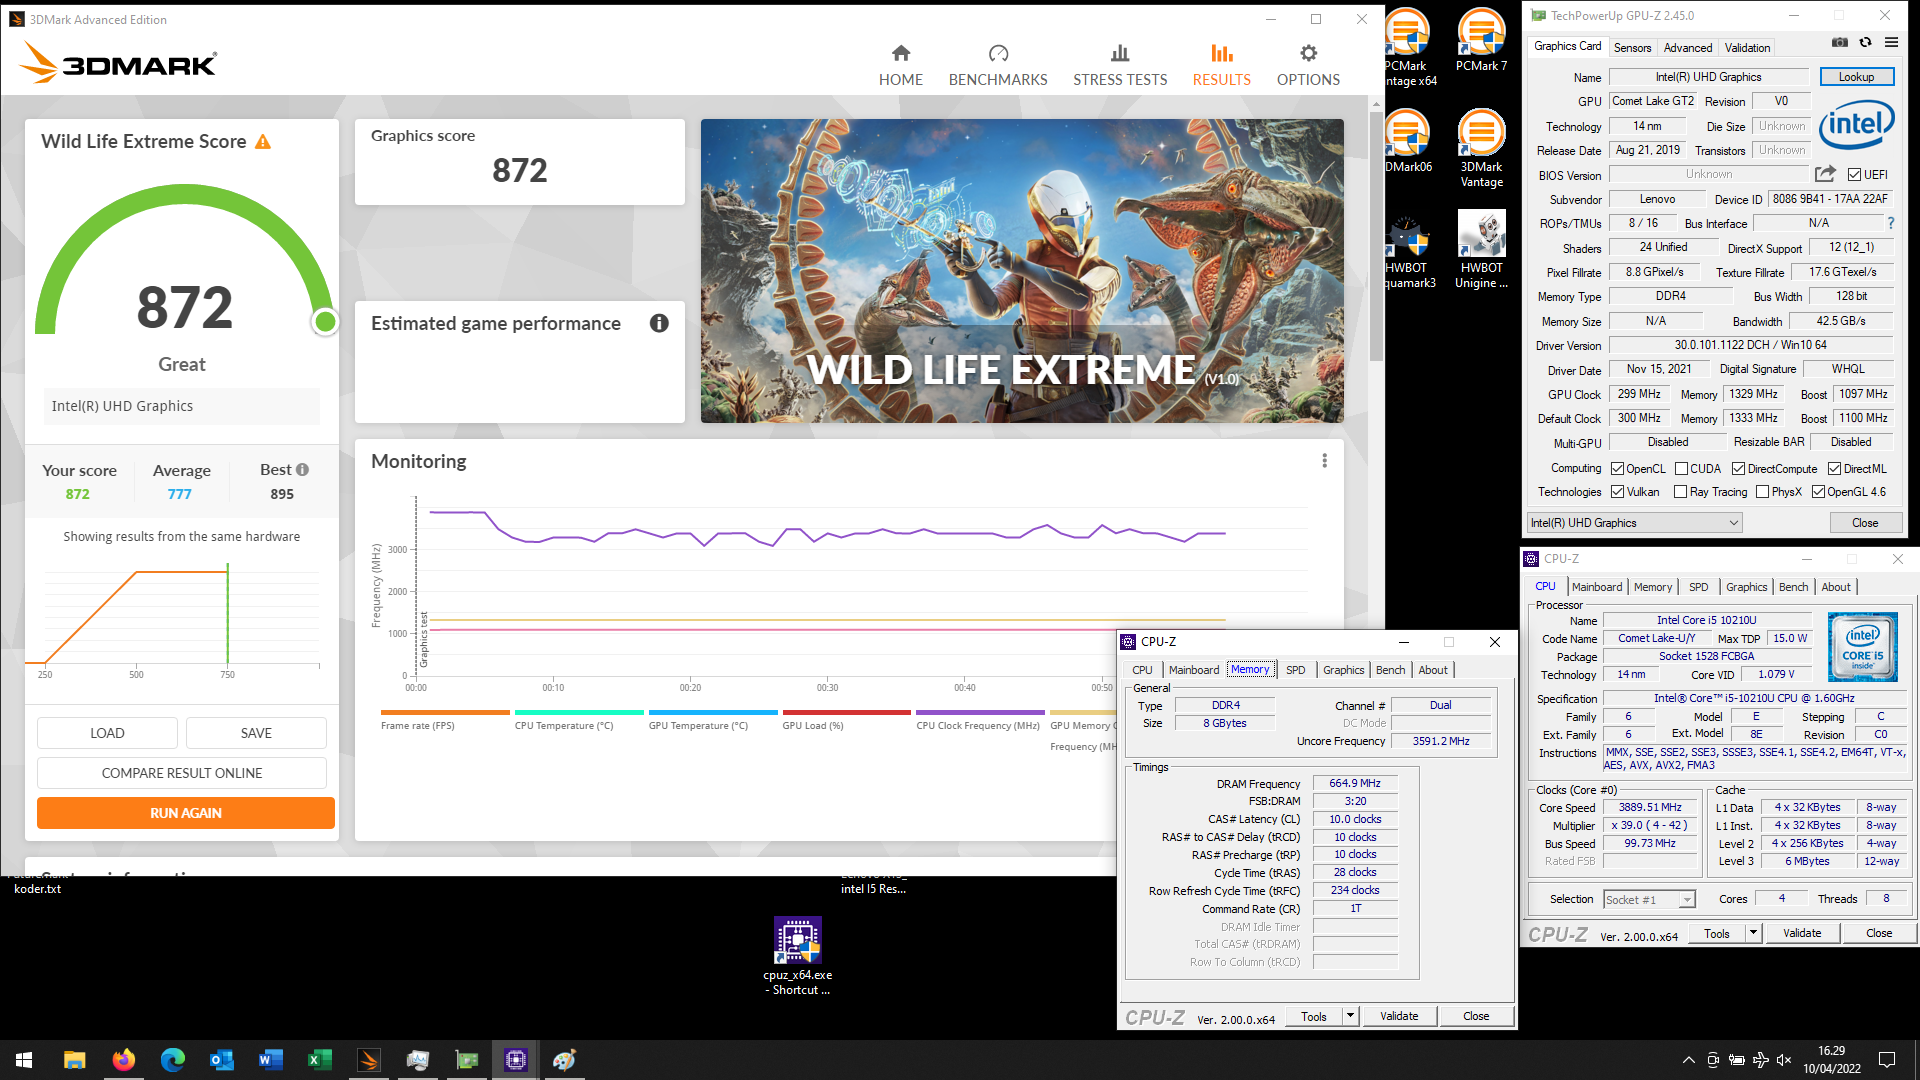Open the Graphics tab in CPU-Z Memory window
1920x1080 pixels.
coord(1343,670)
